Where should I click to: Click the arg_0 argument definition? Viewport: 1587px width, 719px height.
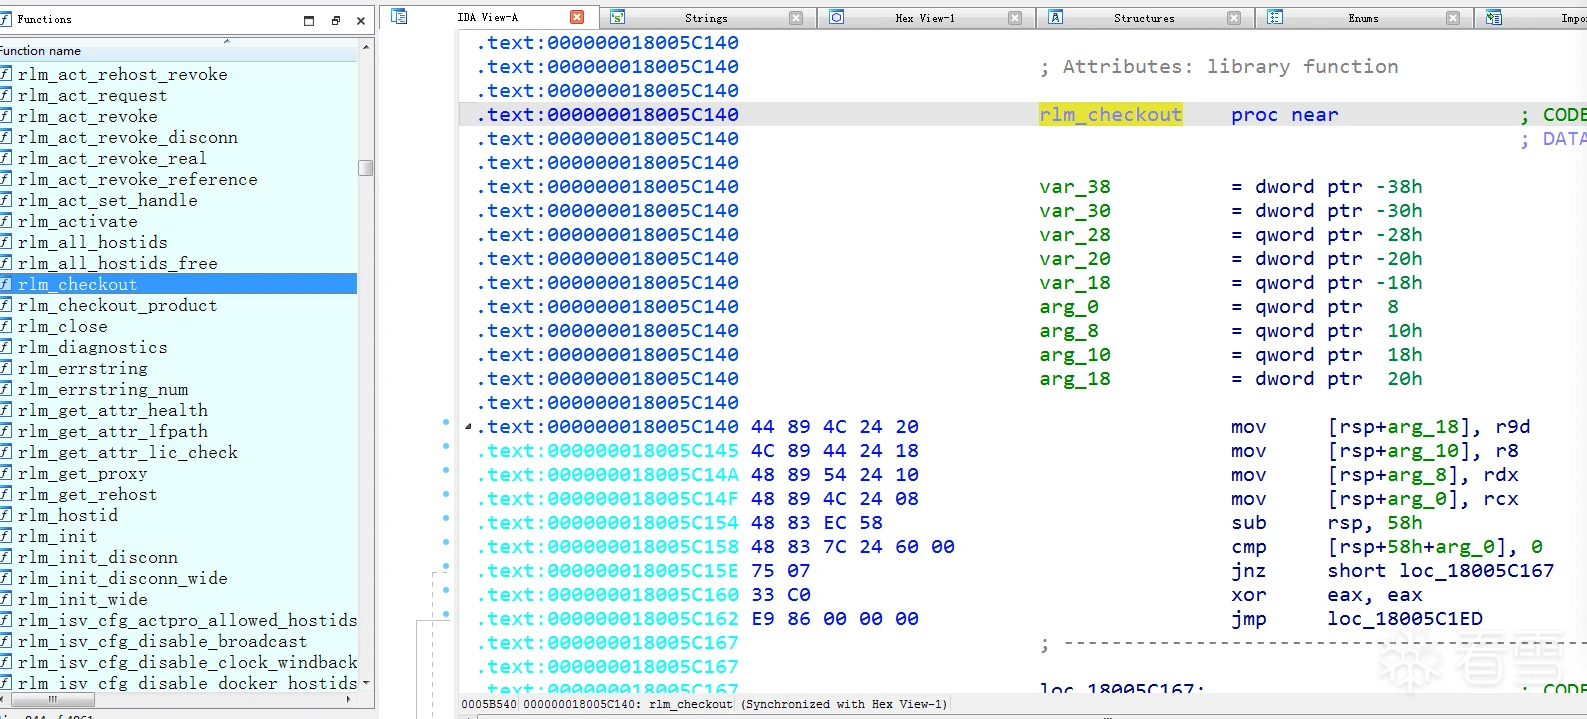1069,307
